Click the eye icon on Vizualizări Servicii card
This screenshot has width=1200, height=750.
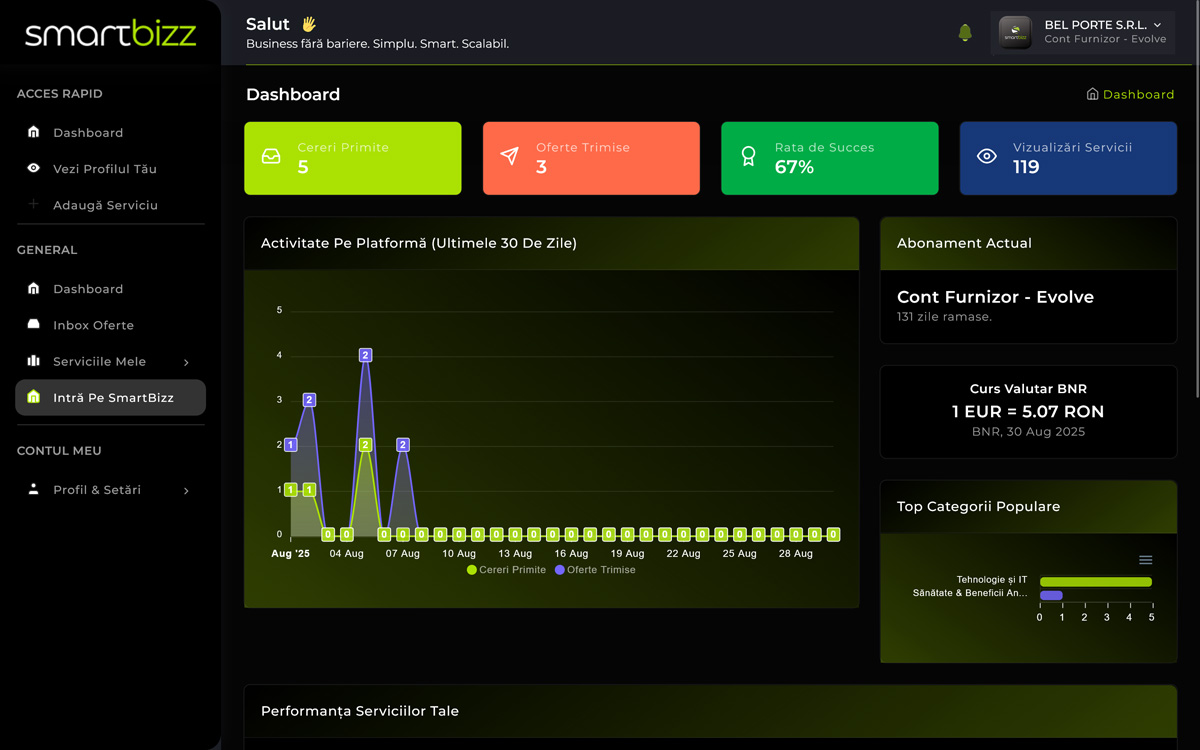[987, 157]
